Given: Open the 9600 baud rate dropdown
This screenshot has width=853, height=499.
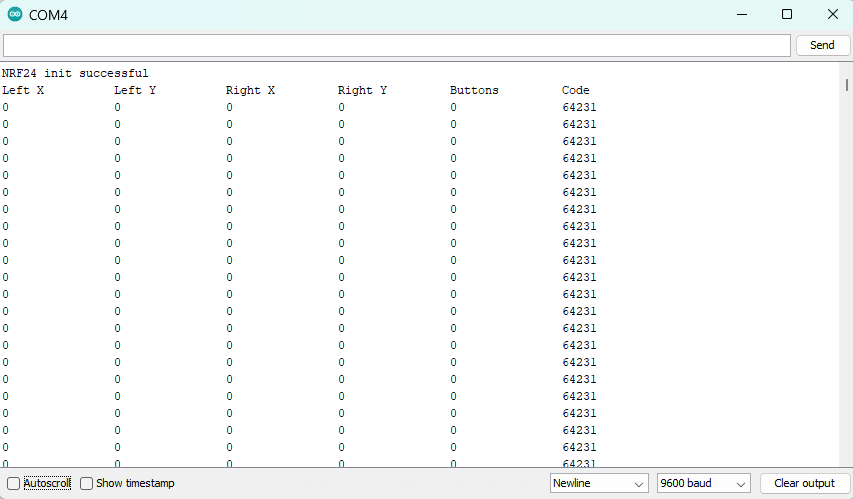Looking at the screenshot, I should (703, 483).
